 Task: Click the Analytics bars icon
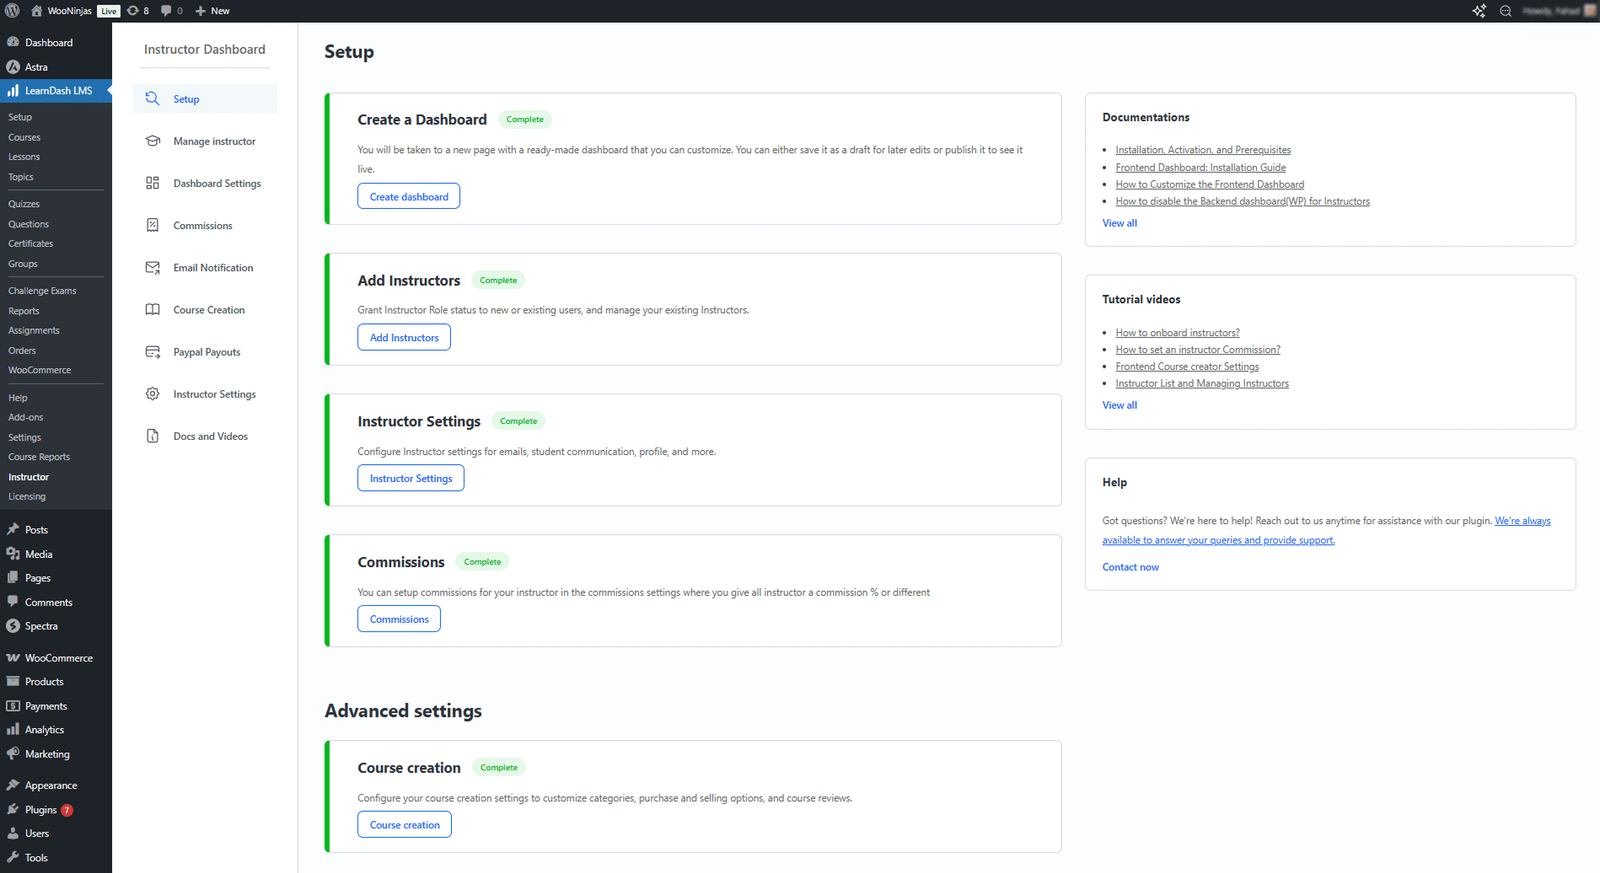click(x=13, y=729)
